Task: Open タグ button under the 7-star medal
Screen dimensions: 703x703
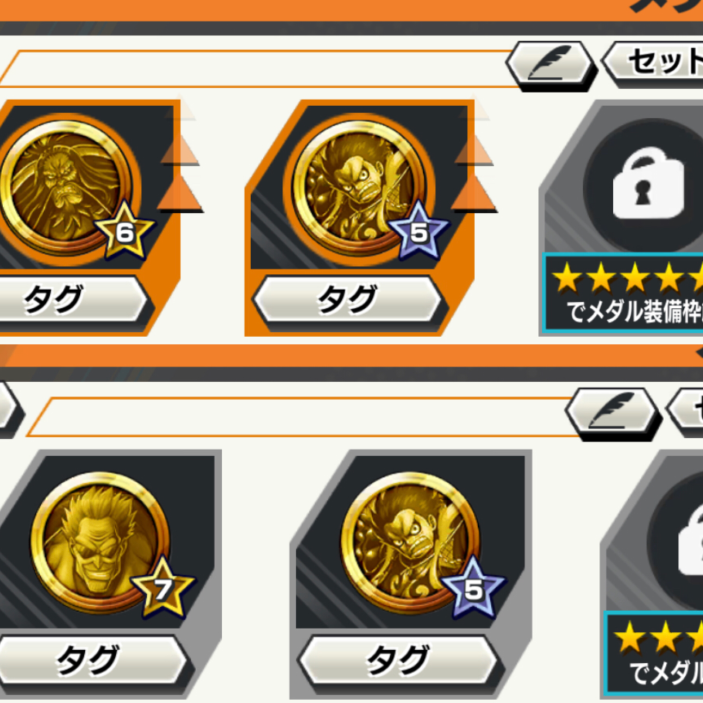Action: pyautogui.click(x=90, y=659)
